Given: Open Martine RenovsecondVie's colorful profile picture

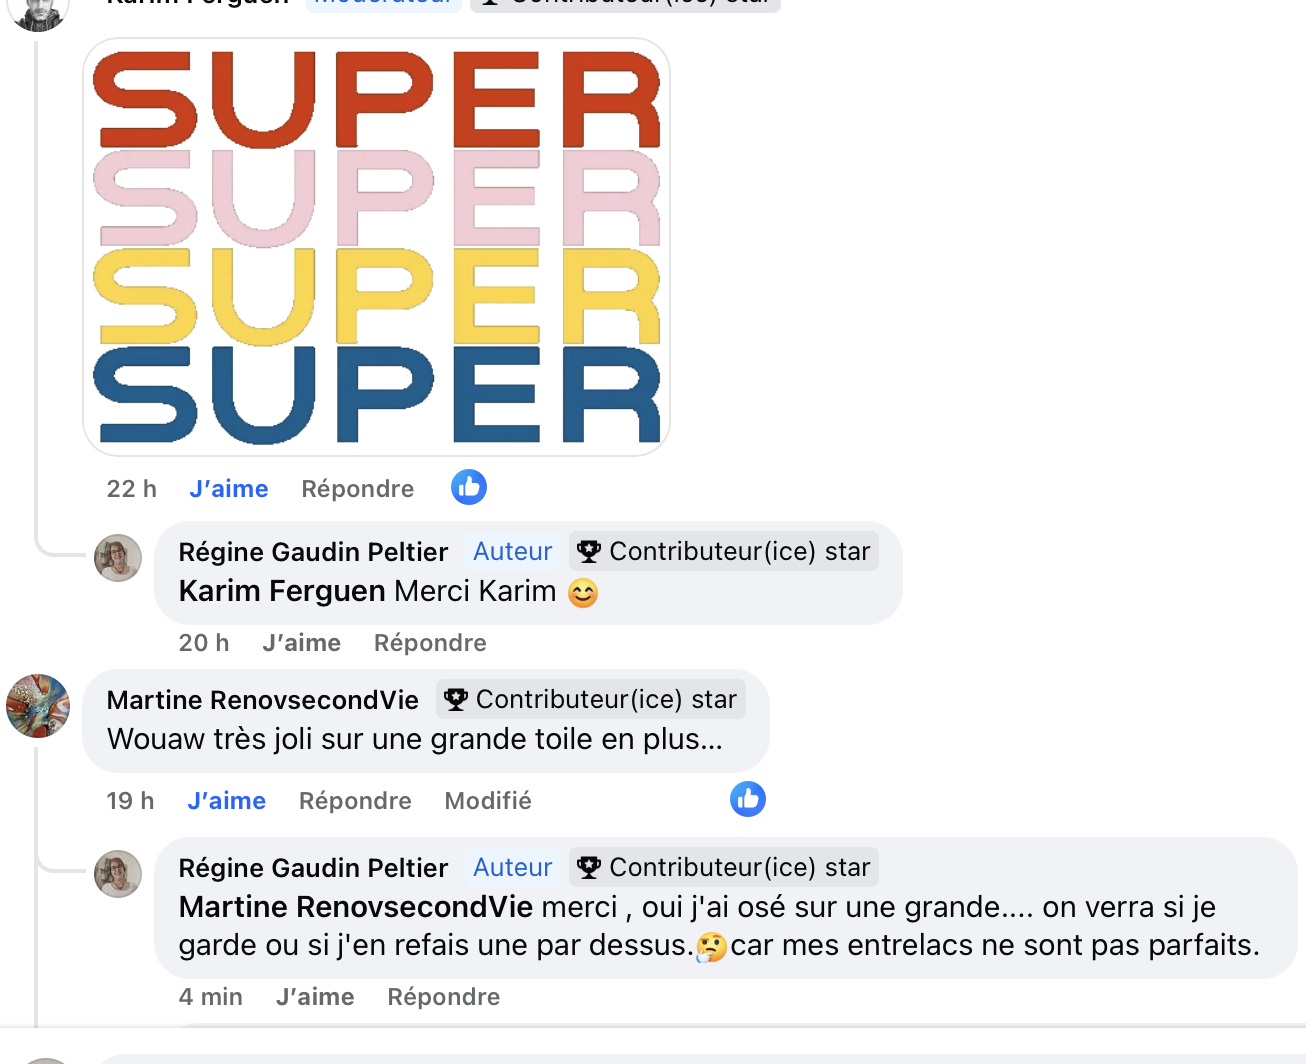Looking at the screenshot, I should click(x=38, y=706).
